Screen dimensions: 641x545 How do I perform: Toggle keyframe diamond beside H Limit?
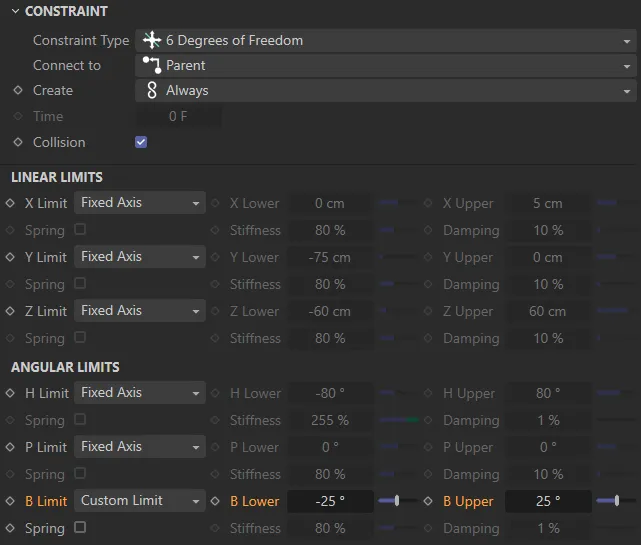10,393
